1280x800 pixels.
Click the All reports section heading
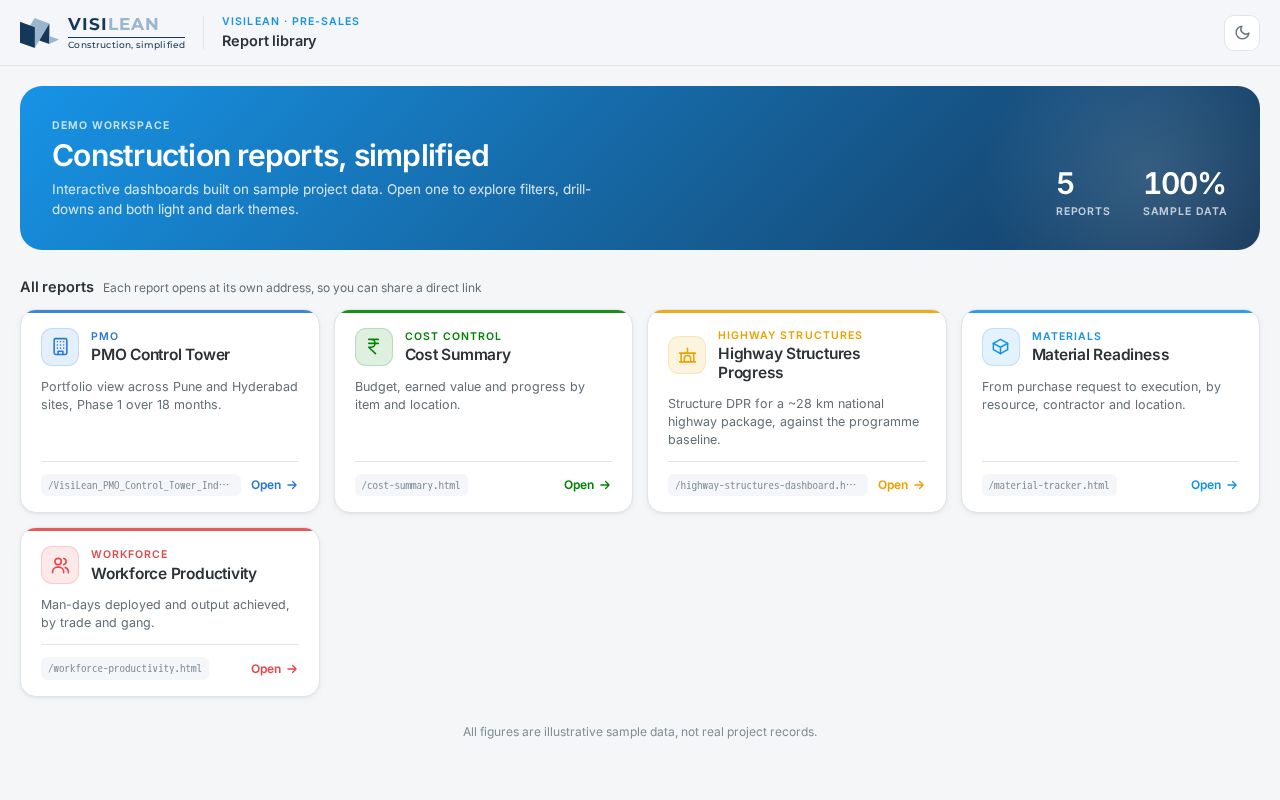pos(57,287)
